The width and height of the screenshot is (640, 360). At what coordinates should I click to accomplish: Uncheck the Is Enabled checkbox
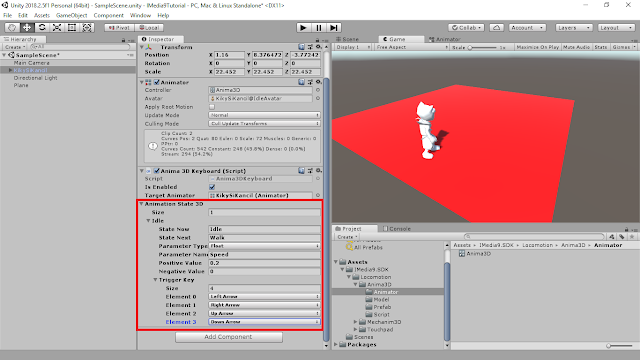pos(212,187)
